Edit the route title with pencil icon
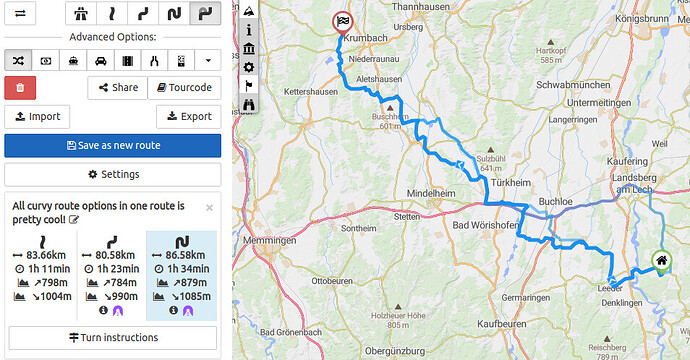Viewport: 690px width, 360px height. pos(74,220)
